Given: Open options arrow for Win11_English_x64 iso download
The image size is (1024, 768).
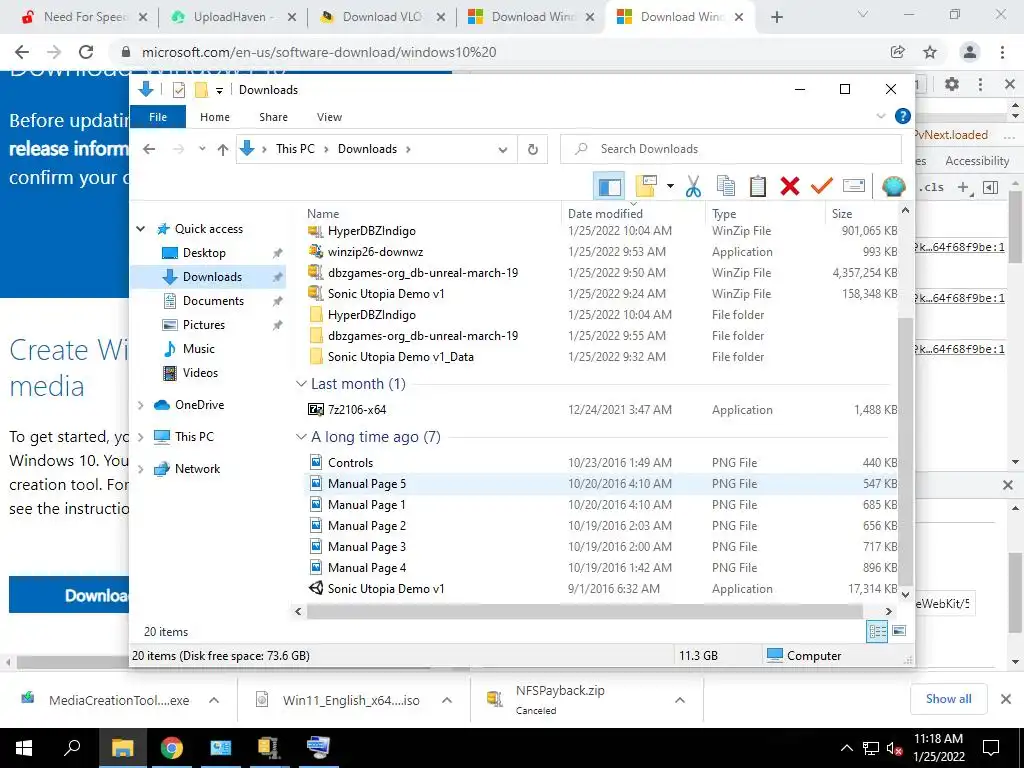Looking at the screenshot, I should pos(447,700).
